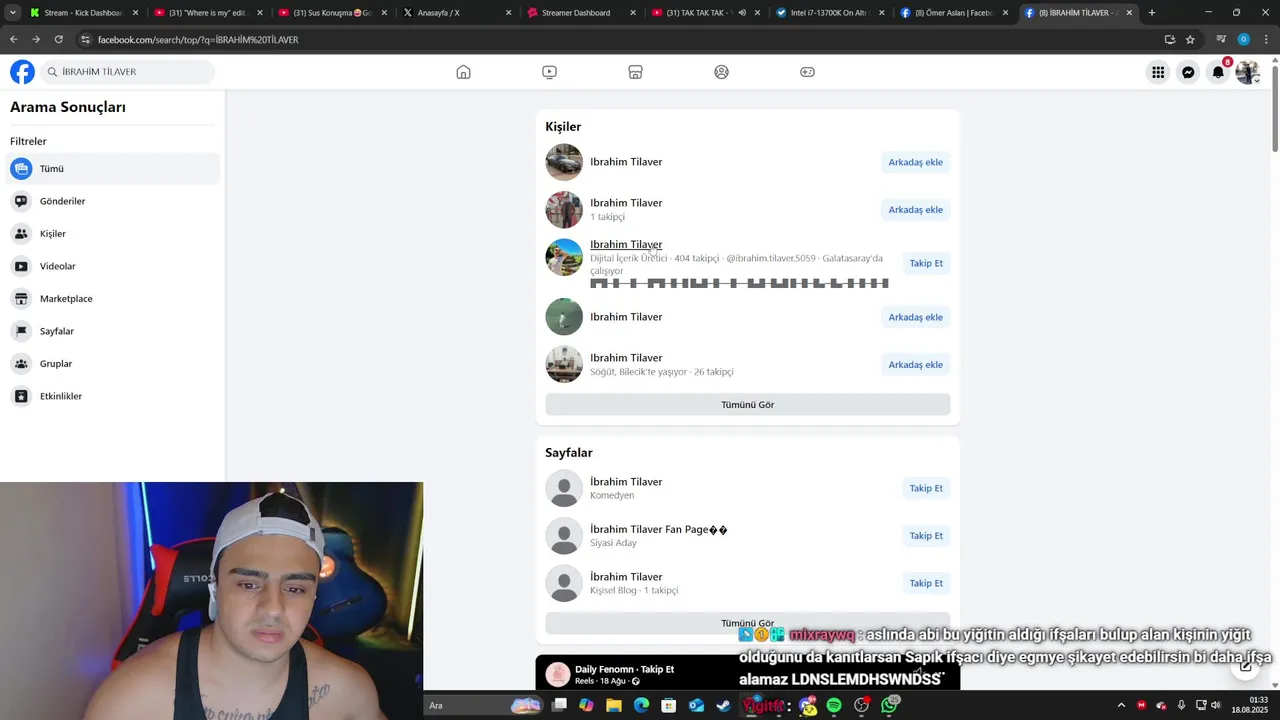The width and height of the screenshot is (1280, 720).
Task: Select the Sayfalar filter
Action: (114, 331)
